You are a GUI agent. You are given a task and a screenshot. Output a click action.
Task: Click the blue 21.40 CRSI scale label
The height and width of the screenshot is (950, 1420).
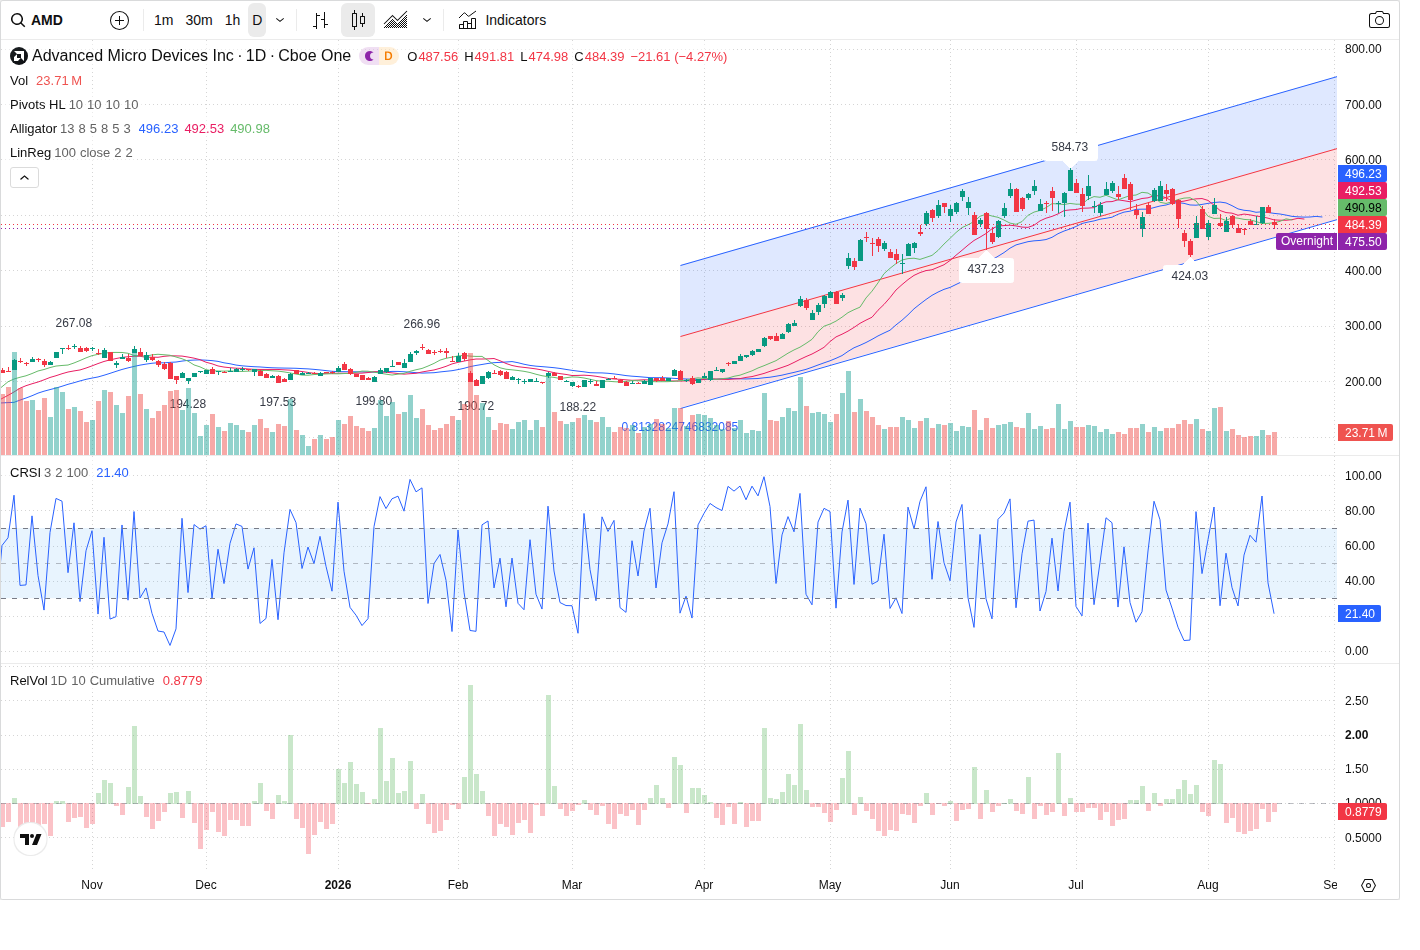click(1359, 614)
